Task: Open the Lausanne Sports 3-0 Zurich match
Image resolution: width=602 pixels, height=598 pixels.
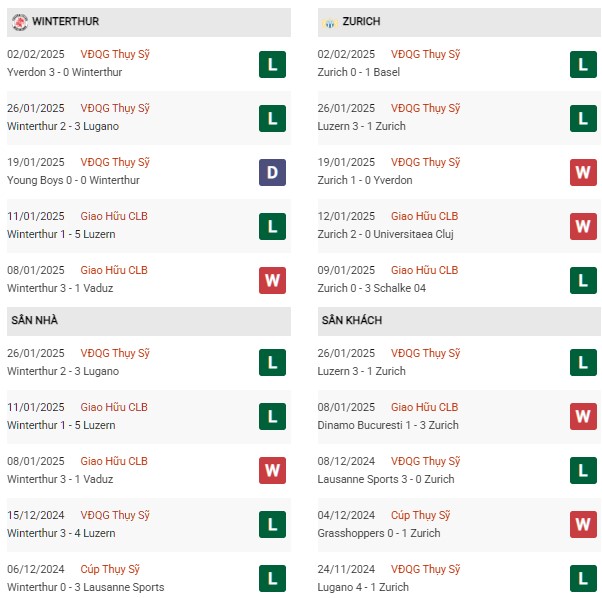Action: tap(386, 479)
